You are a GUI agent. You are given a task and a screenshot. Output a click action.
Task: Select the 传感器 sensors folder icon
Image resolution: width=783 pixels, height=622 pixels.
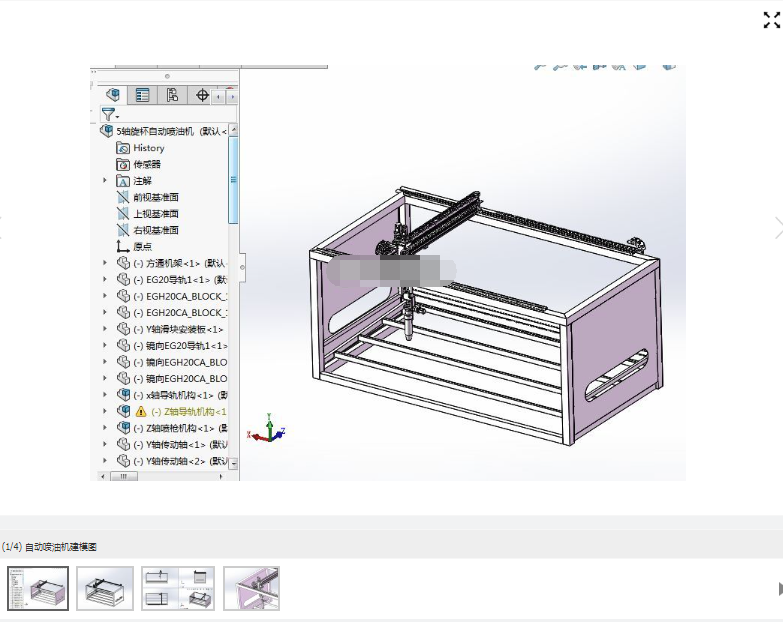click(123, 164)
